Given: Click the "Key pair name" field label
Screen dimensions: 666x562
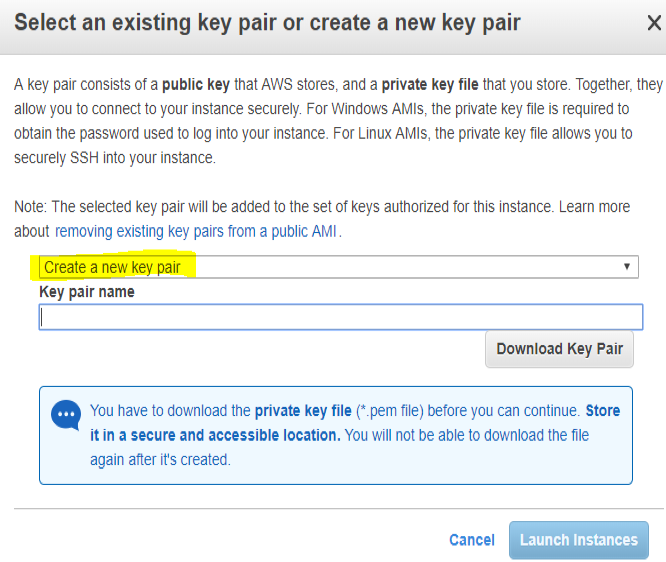Looking at the screenshot, I should (x=87, y=292).
